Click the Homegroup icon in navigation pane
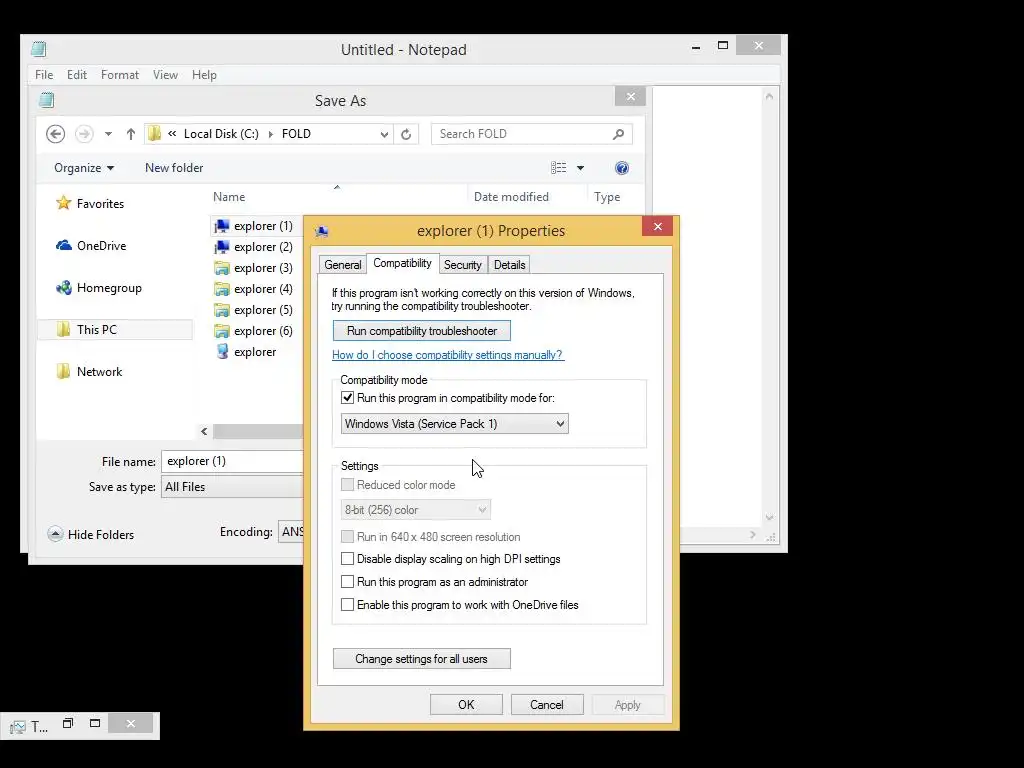Screen dimensions: 1024x768 (63, 287)
